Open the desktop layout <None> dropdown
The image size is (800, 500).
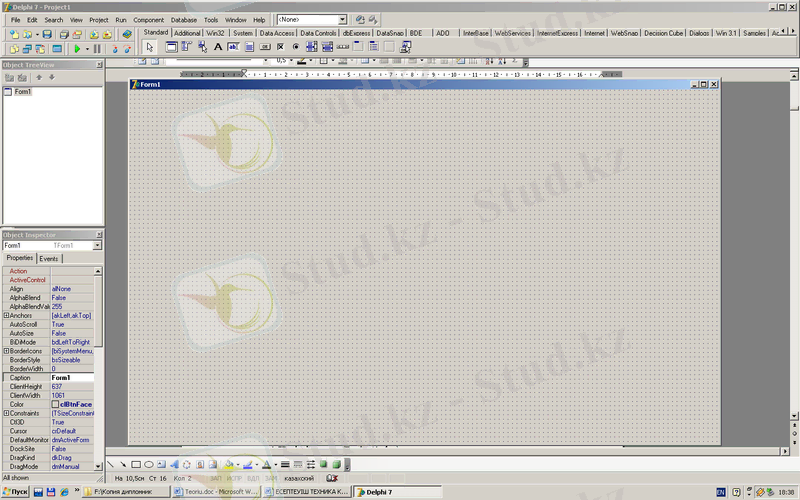coord(342,19)
